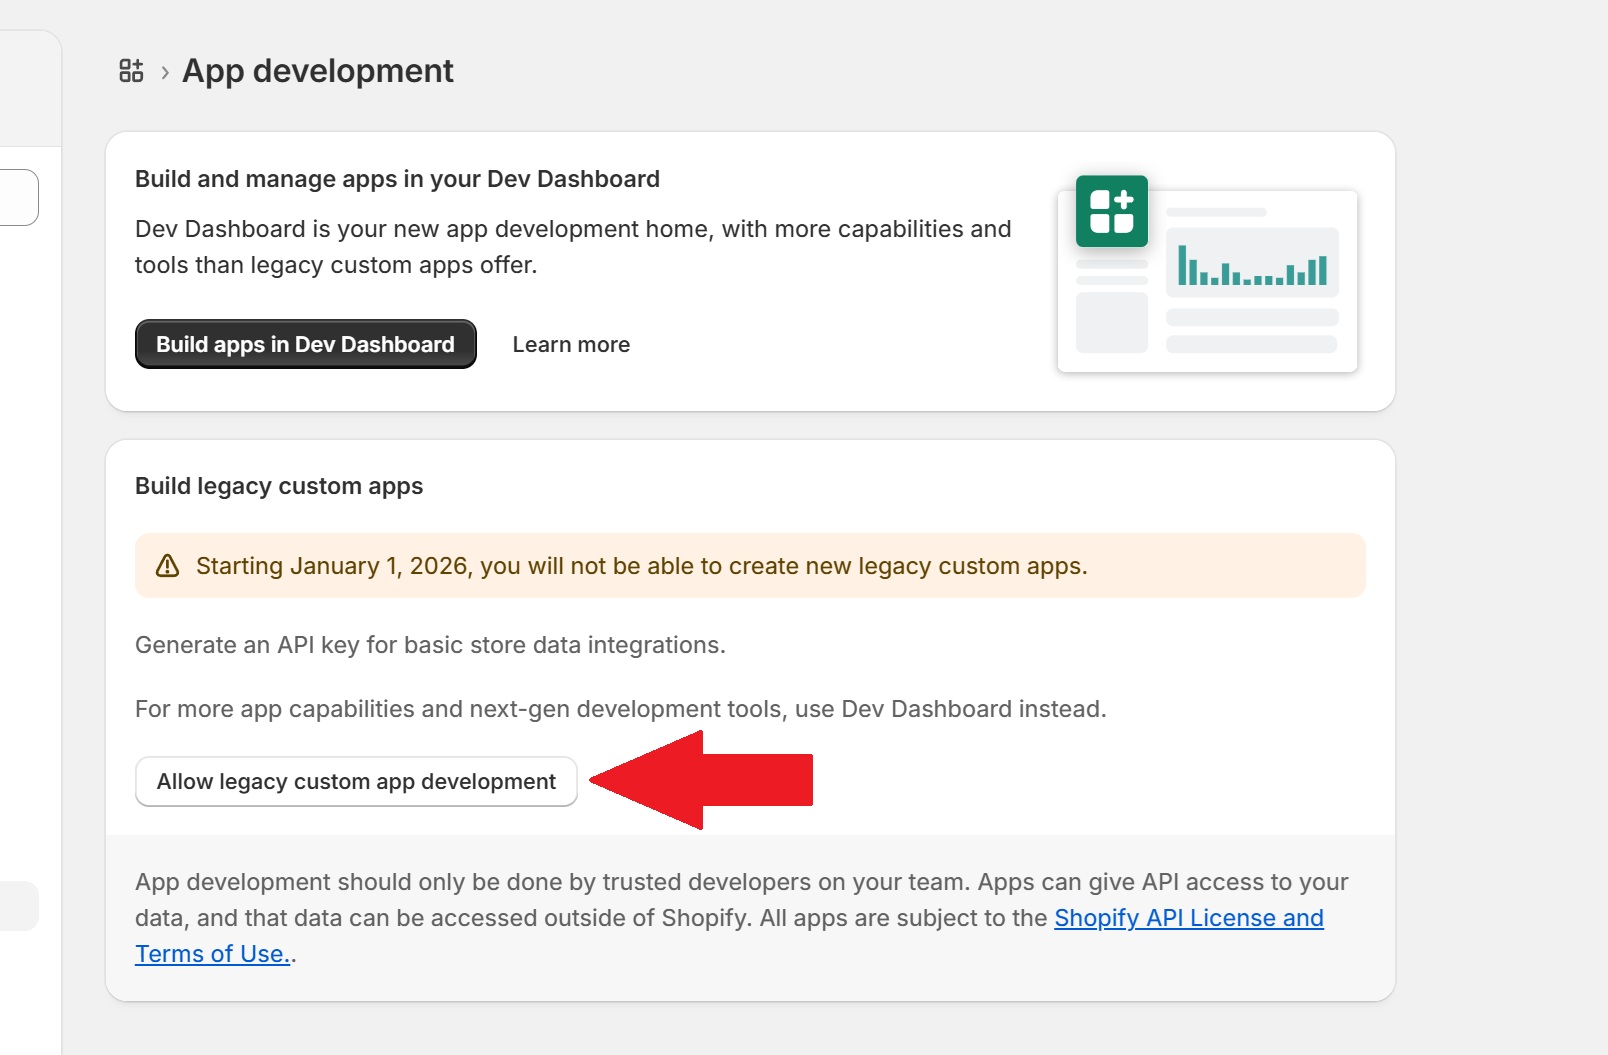
Task: Click the use Dev Dashboard instead sentence
Action: 620,709
